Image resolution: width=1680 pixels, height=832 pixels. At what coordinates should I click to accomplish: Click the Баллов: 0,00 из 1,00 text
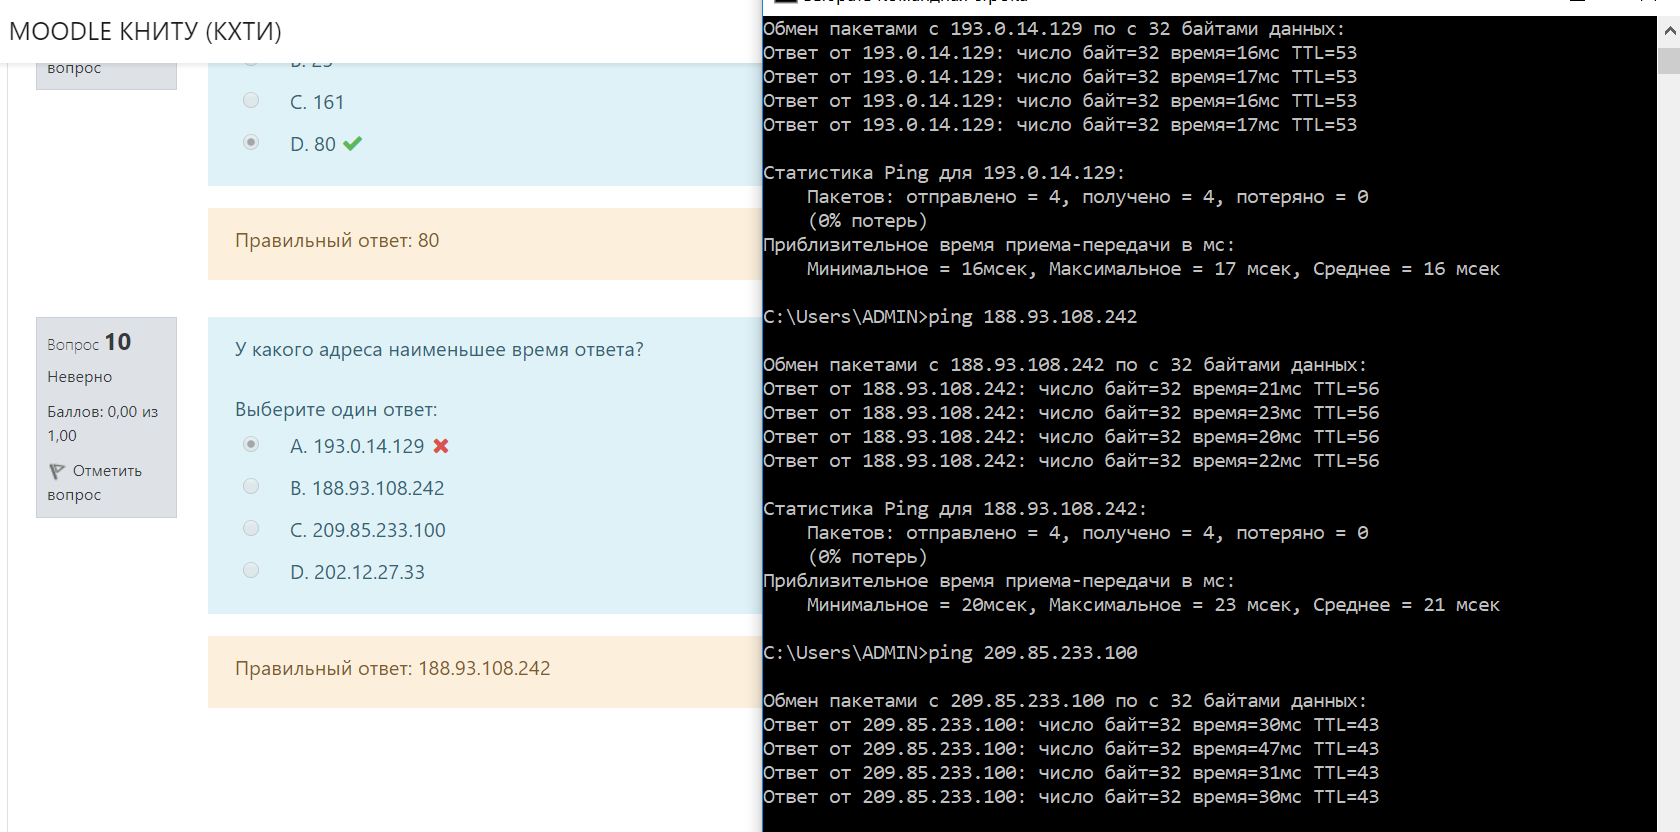pos(103,424)
